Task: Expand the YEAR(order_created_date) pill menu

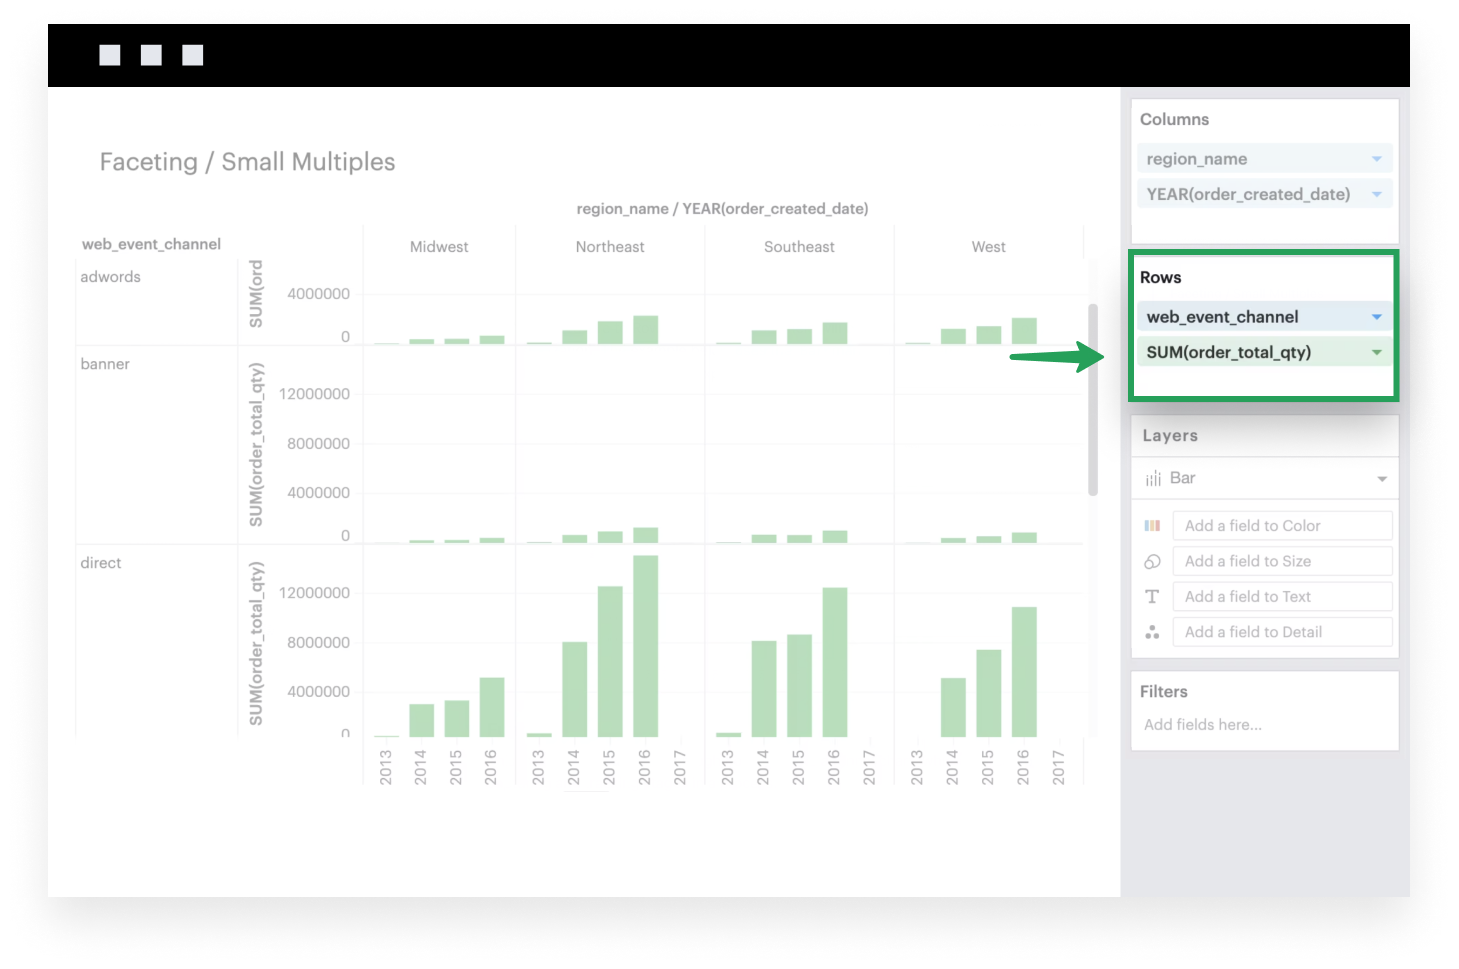Action: tap(1376, 194)
